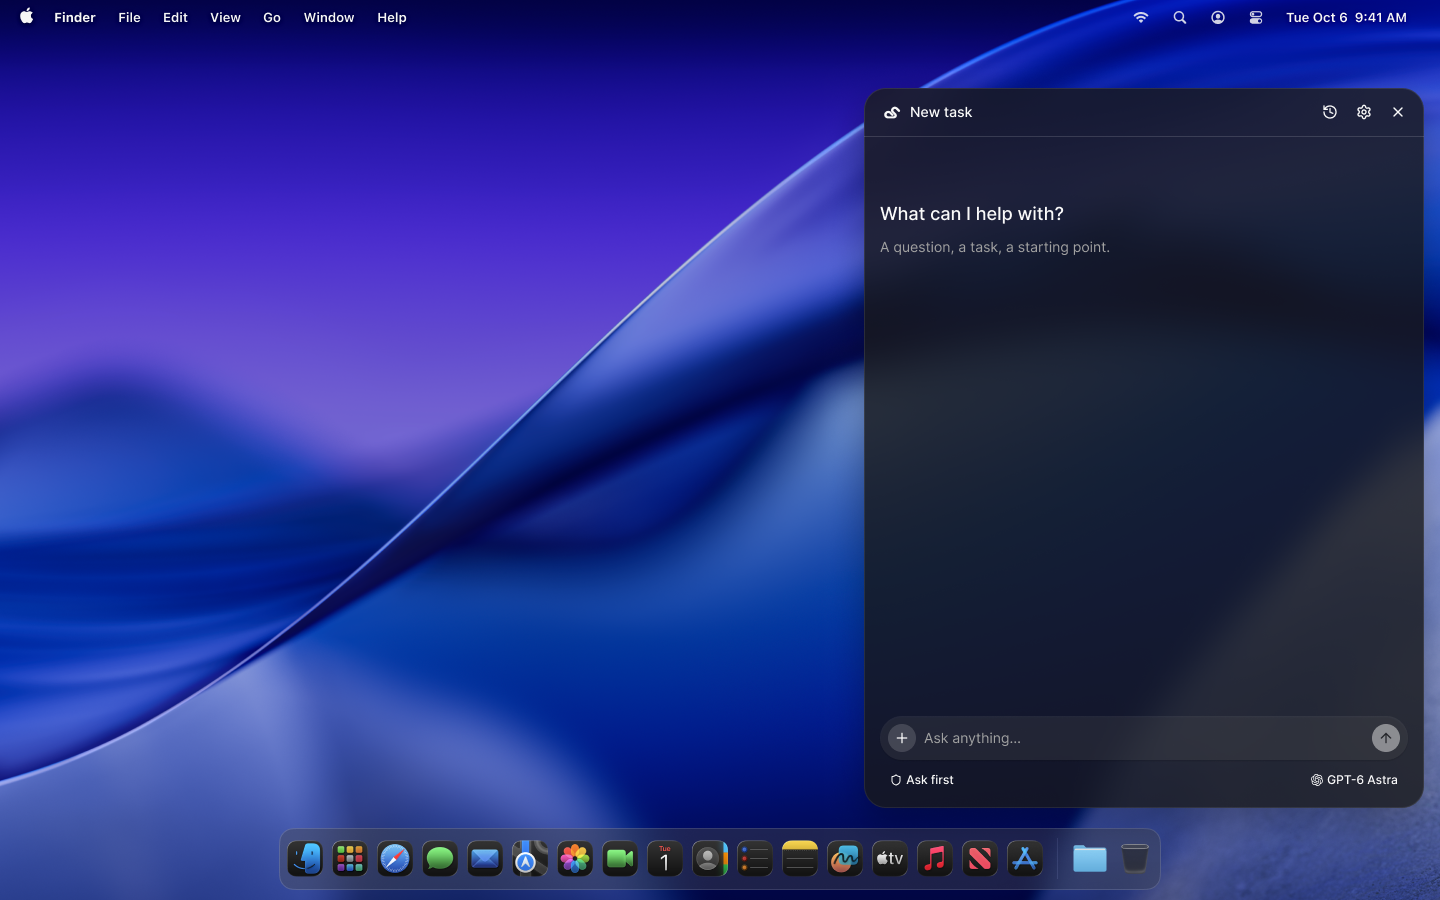The image size is (1440, 900).
Task: Open the File menu
Action: [x=129, y=17]
